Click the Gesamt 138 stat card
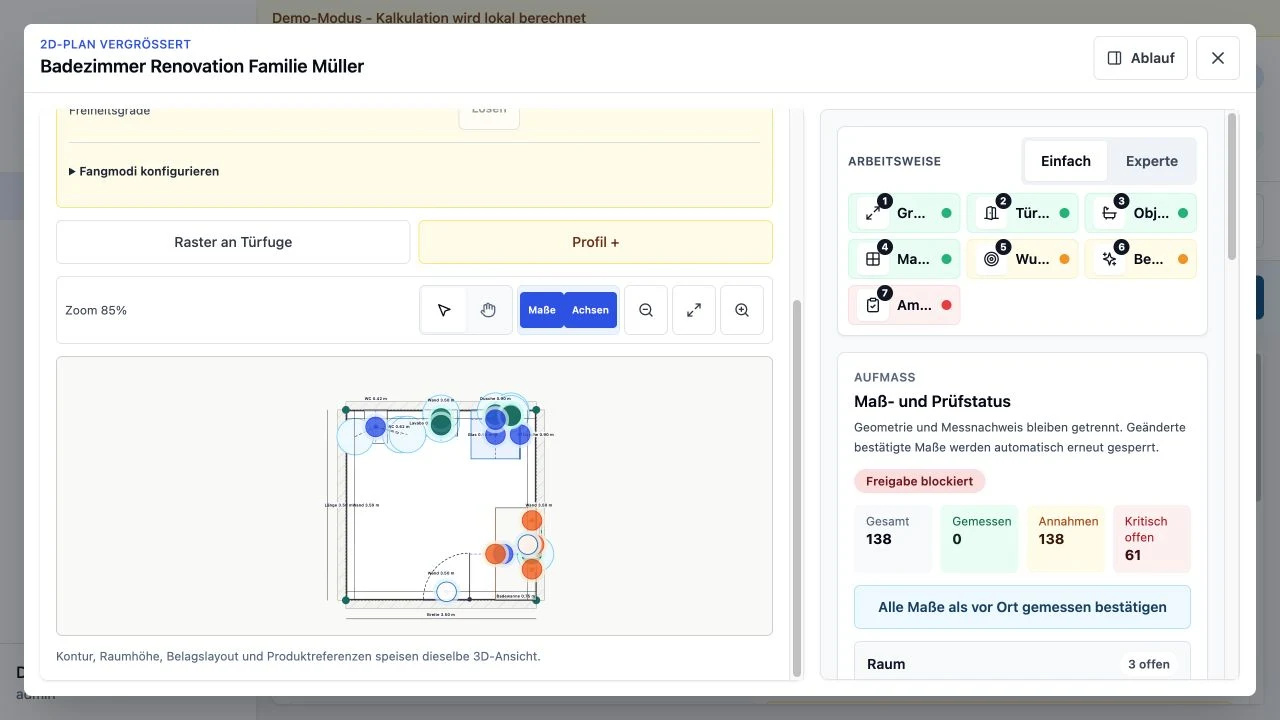The image size is (1280, 720). 893,539
